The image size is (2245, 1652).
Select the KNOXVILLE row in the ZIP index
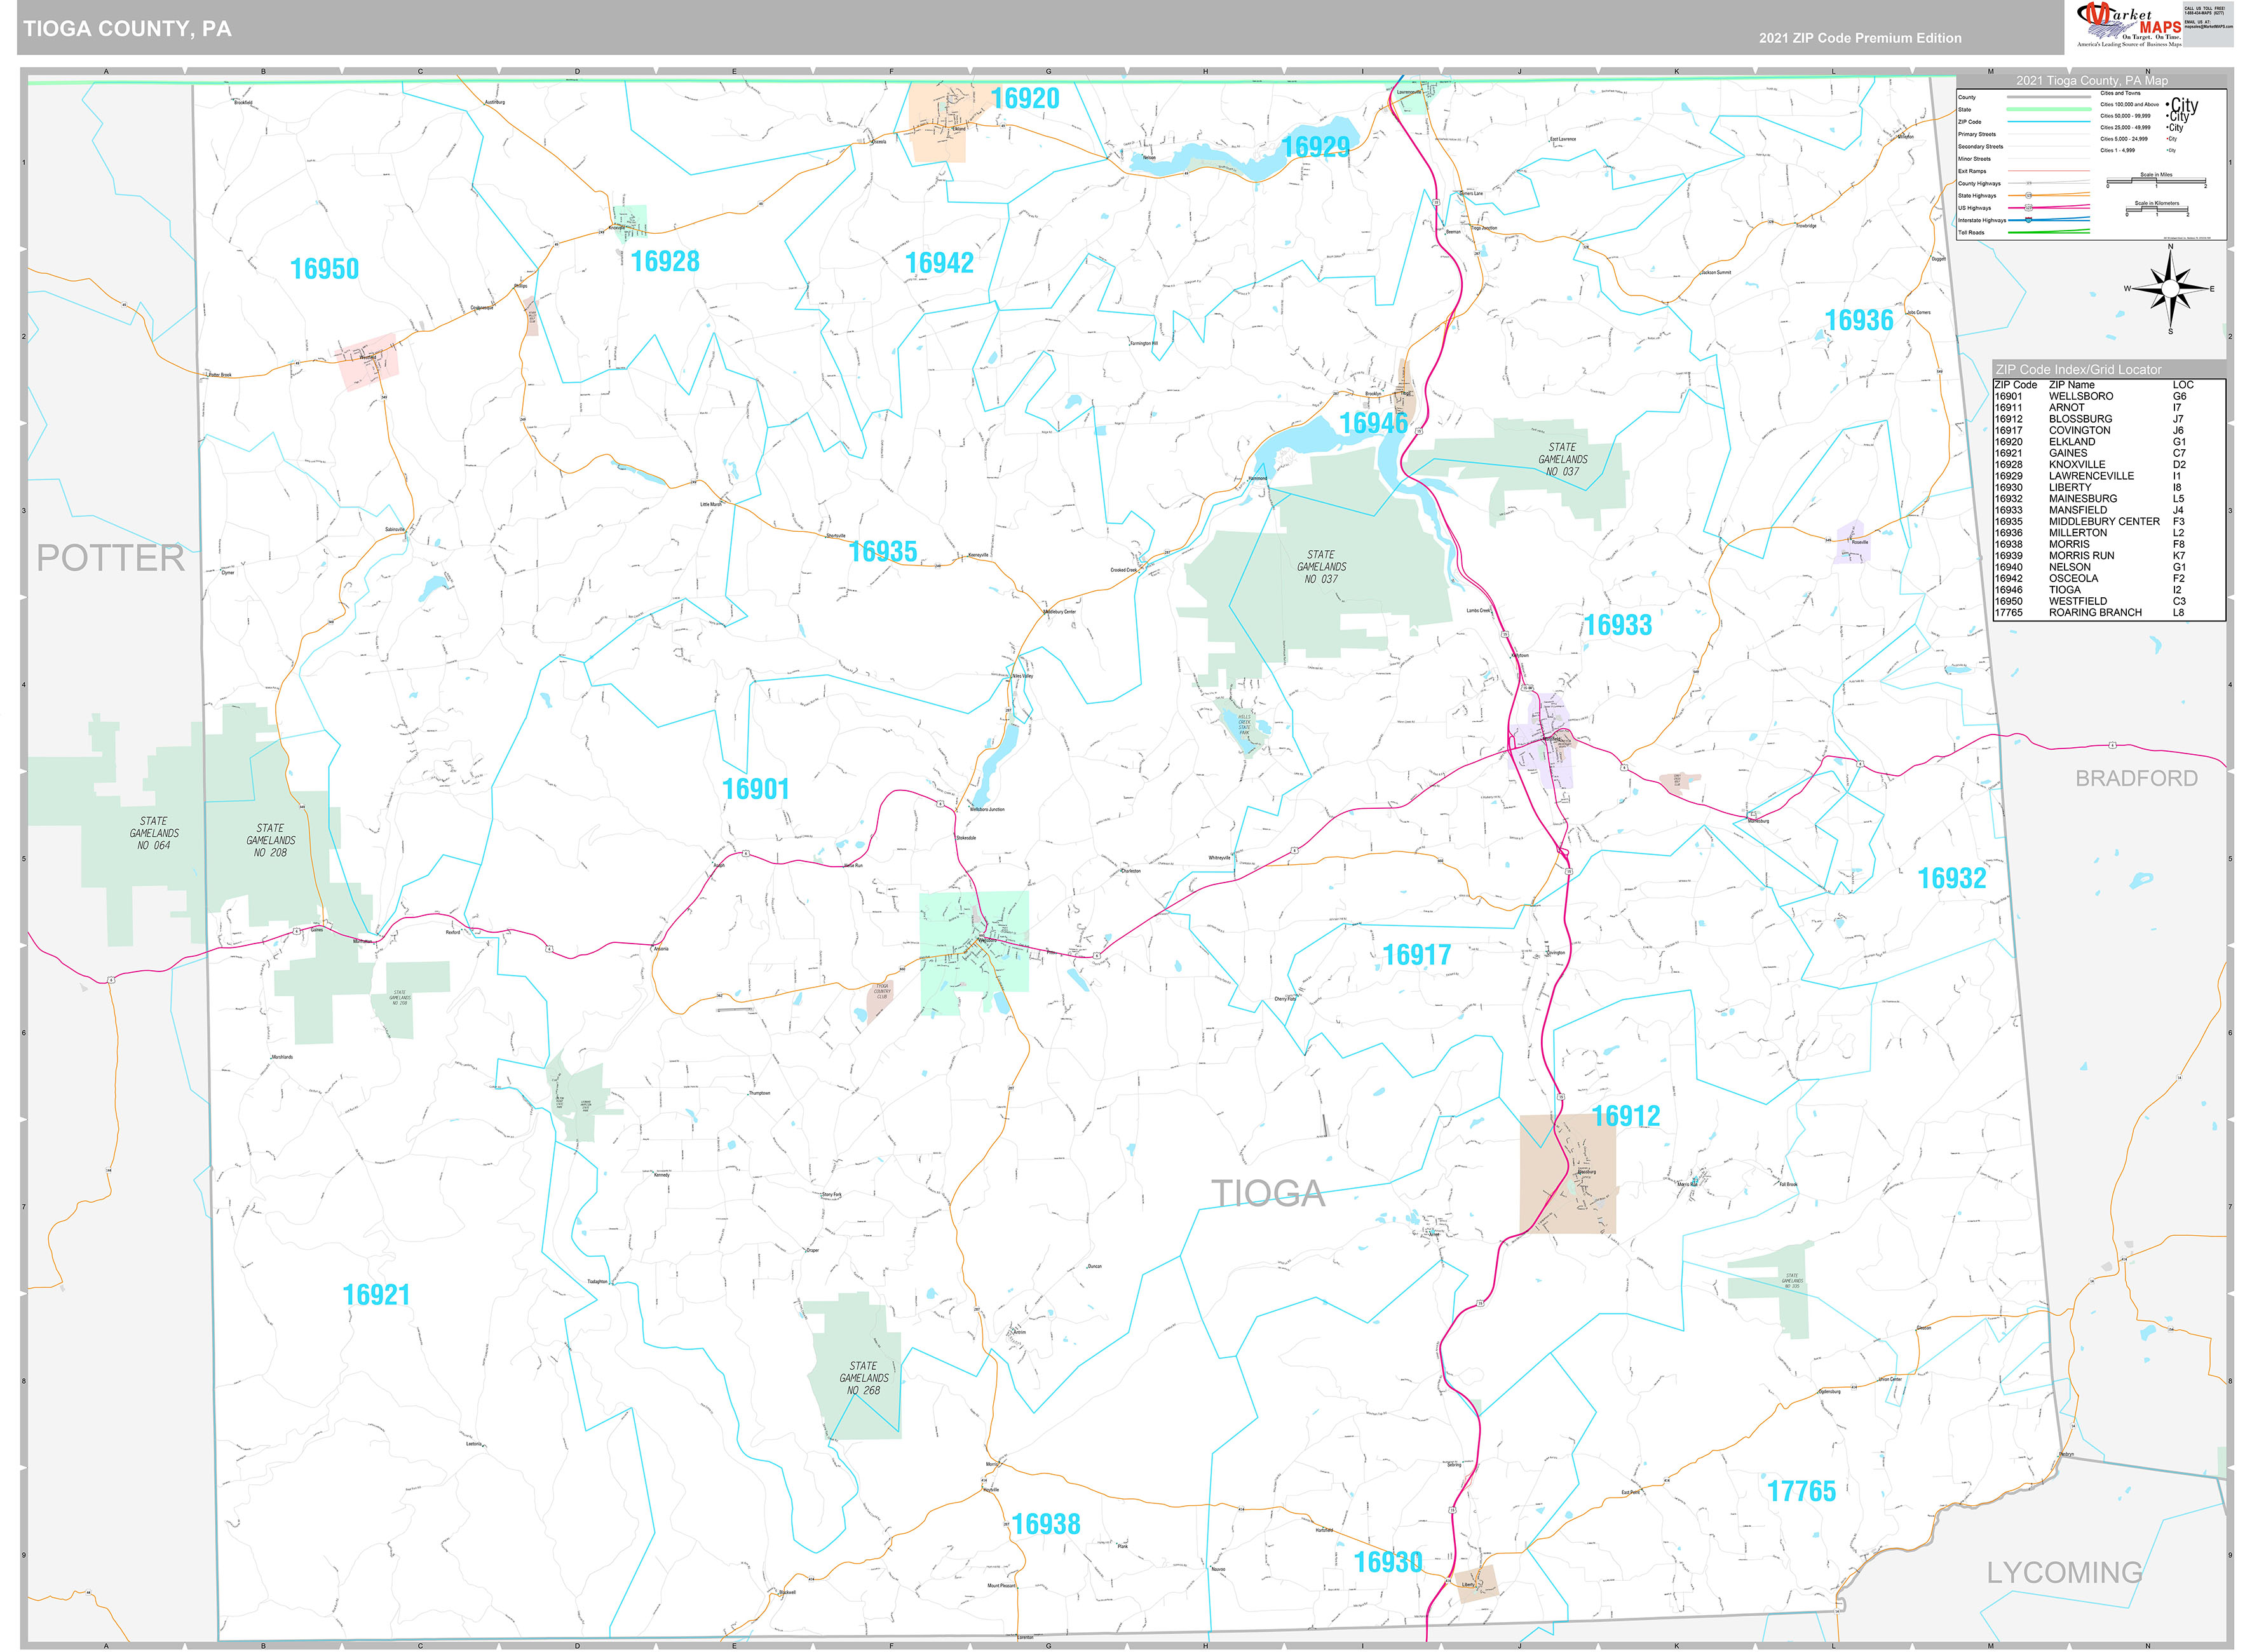coord(2109,465)
